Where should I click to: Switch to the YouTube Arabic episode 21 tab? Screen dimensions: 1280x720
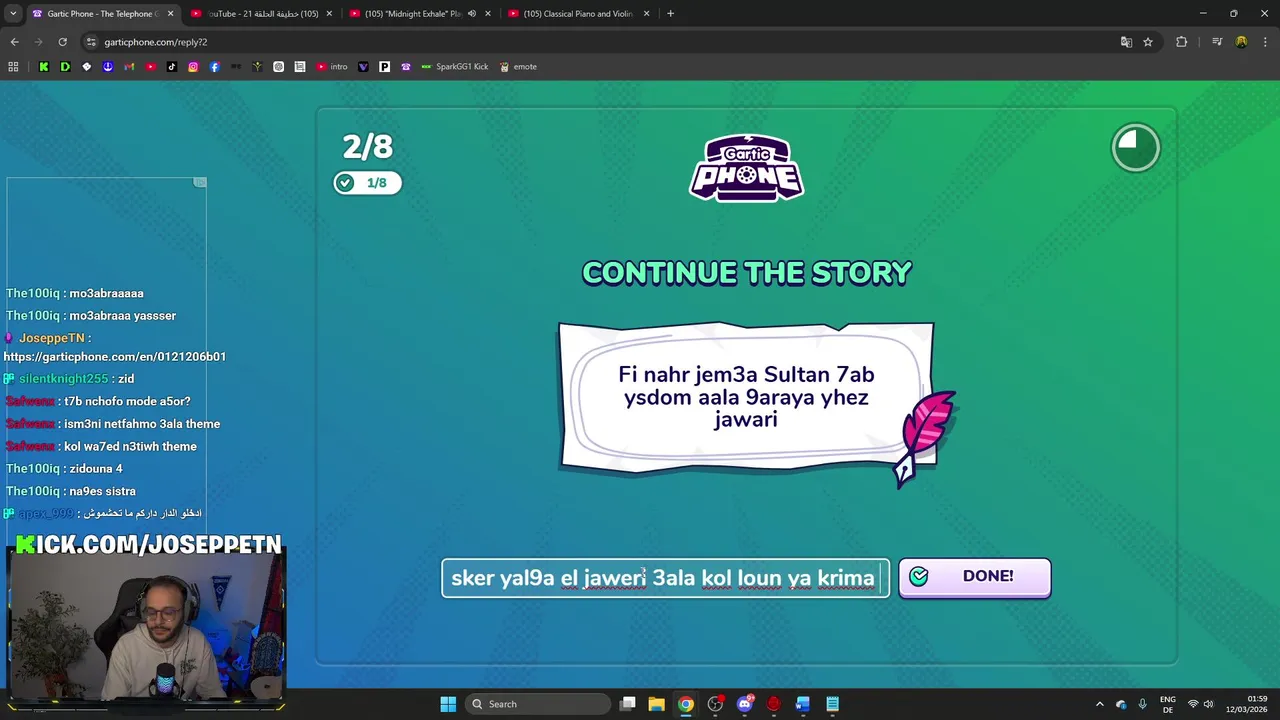[262, 14]
